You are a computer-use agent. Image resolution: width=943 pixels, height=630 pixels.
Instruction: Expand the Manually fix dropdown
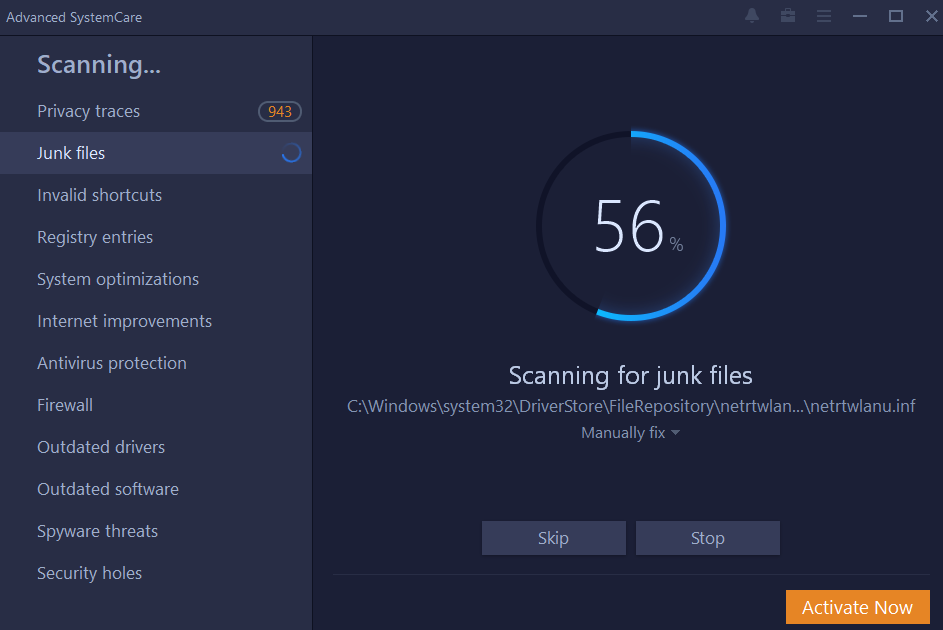tap(630, 433)
